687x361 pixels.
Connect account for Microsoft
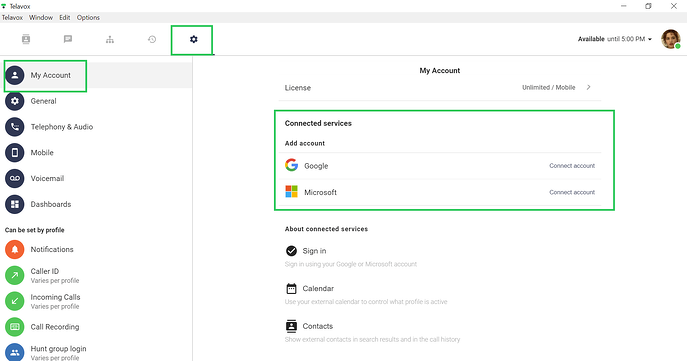point(572,192)
